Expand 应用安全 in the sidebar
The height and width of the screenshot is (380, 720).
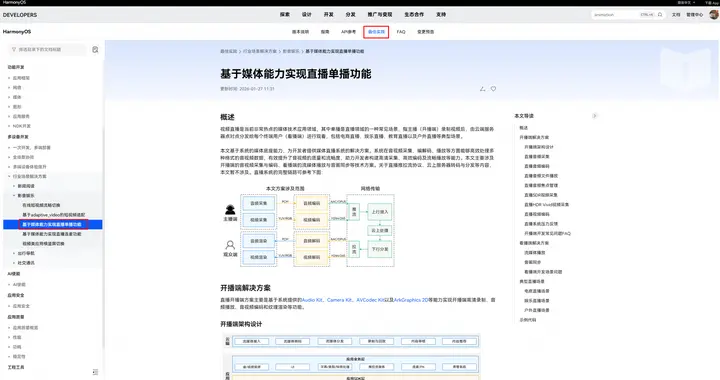(21, 306)
